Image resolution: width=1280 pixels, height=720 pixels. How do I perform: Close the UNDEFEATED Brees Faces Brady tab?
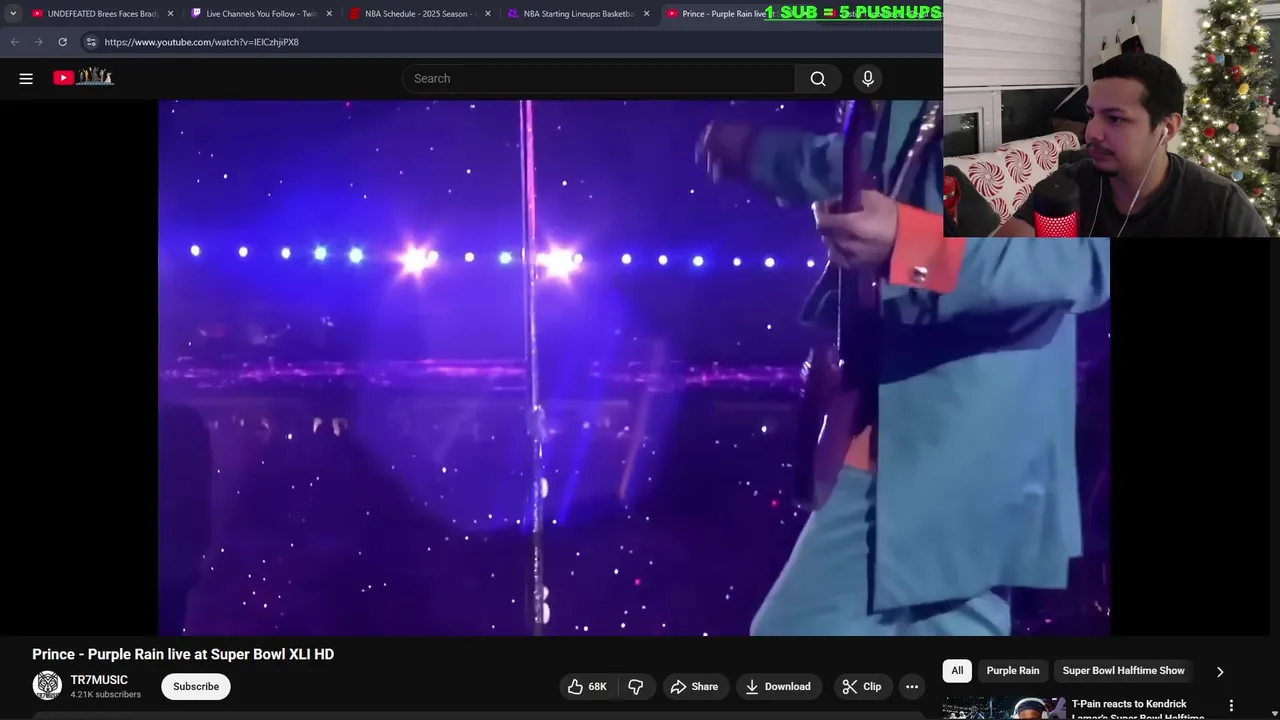click(x=170, y=14)
